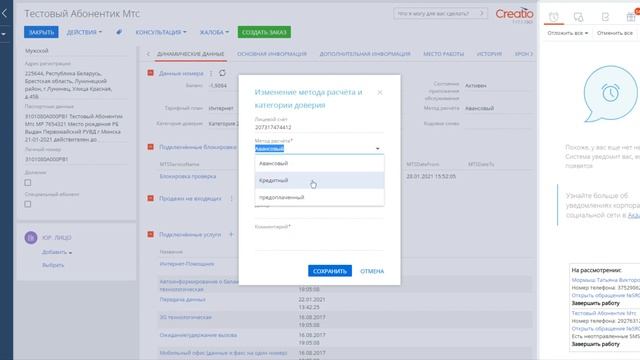The image size is (640, 360).
Task: Open the 3G технологическая service link
Action: tap(185, 317)
